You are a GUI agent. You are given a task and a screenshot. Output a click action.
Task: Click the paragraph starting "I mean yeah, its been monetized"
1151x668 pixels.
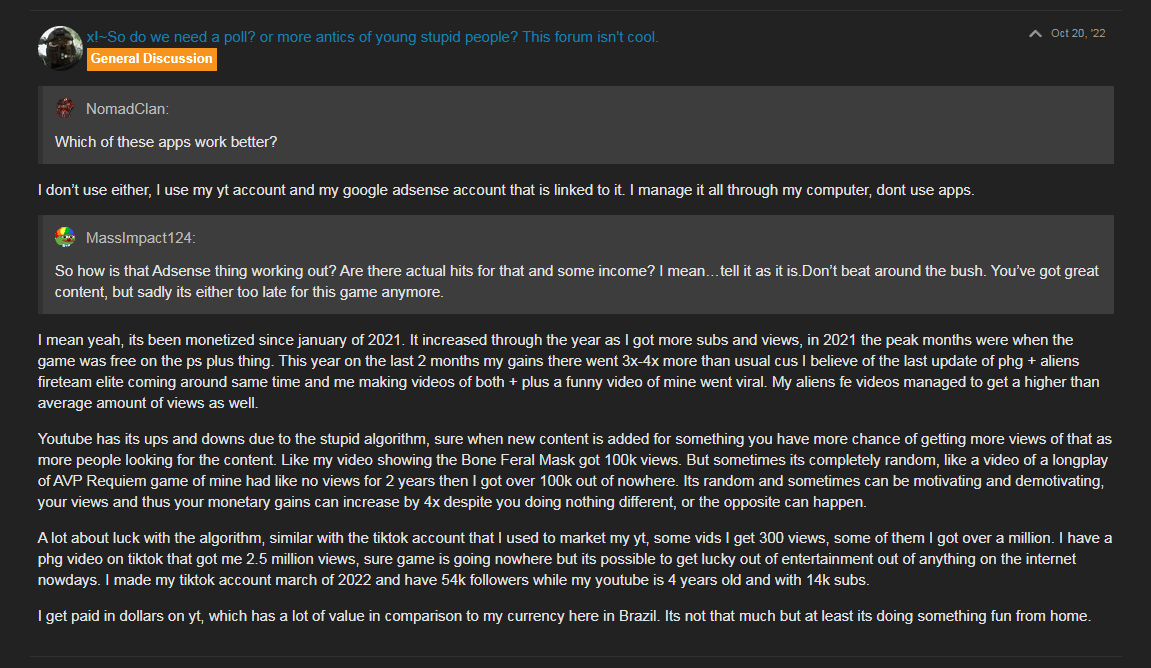coord(569,371)
